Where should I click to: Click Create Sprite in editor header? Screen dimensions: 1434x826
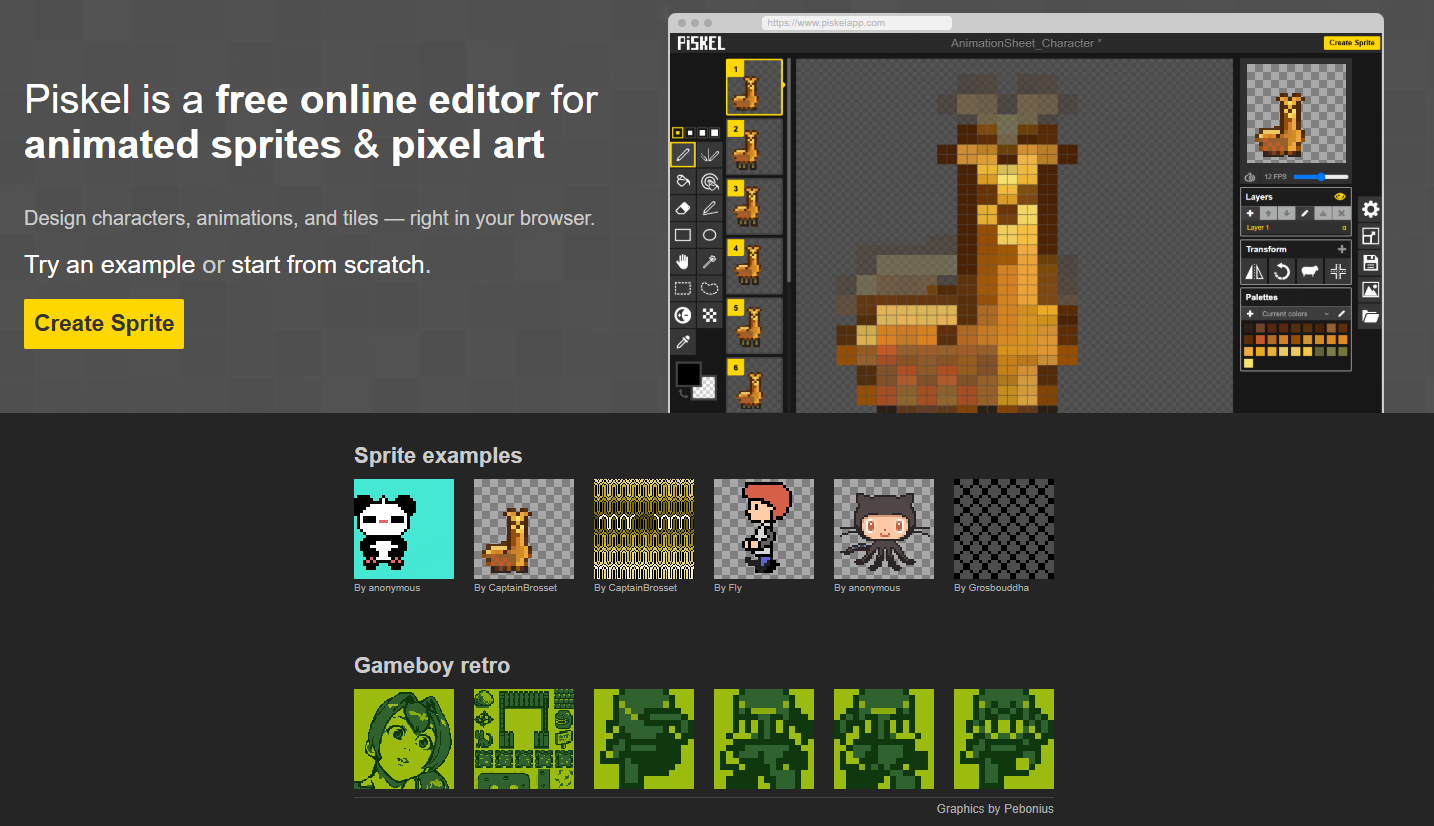pos(1353,43)
